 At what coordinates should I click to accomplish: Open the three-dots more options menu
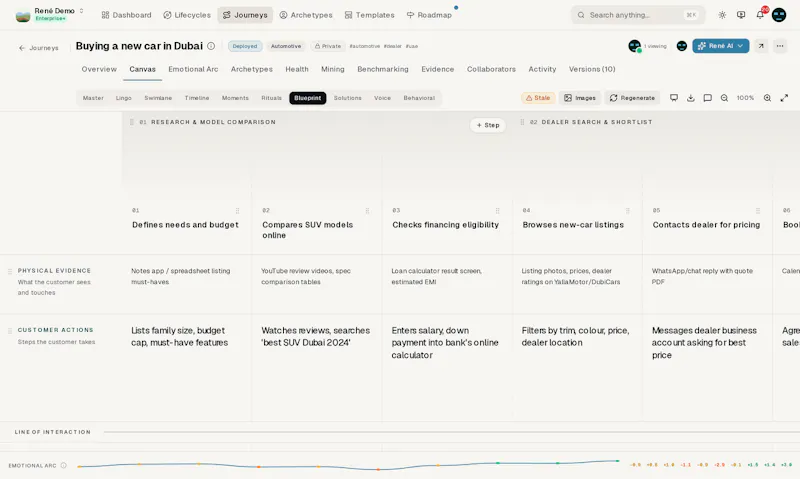(780, 46)
